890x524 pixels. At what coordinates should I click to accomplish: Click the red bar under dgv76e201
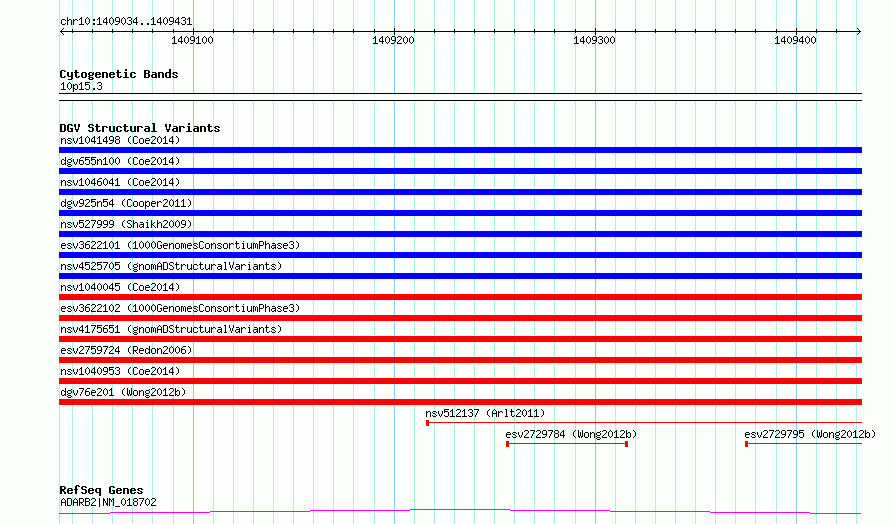tap(460, 402)
